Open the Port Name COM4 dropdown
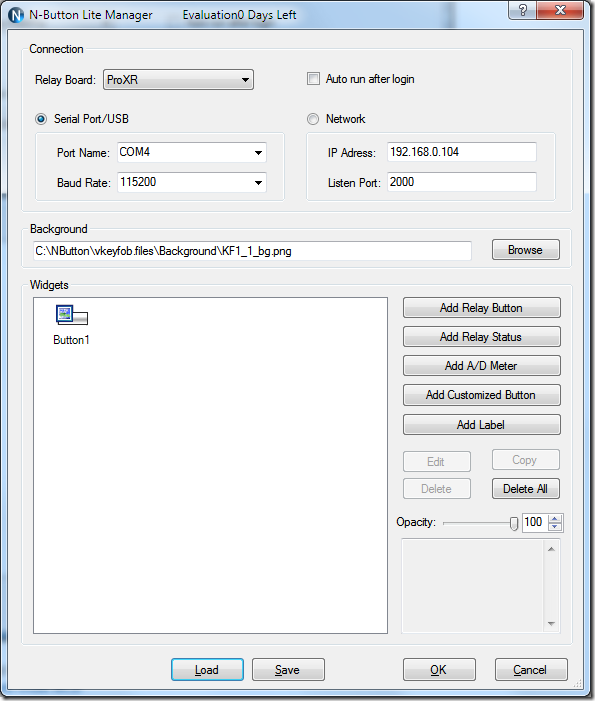595x701 pixels. tap(192, 152)
